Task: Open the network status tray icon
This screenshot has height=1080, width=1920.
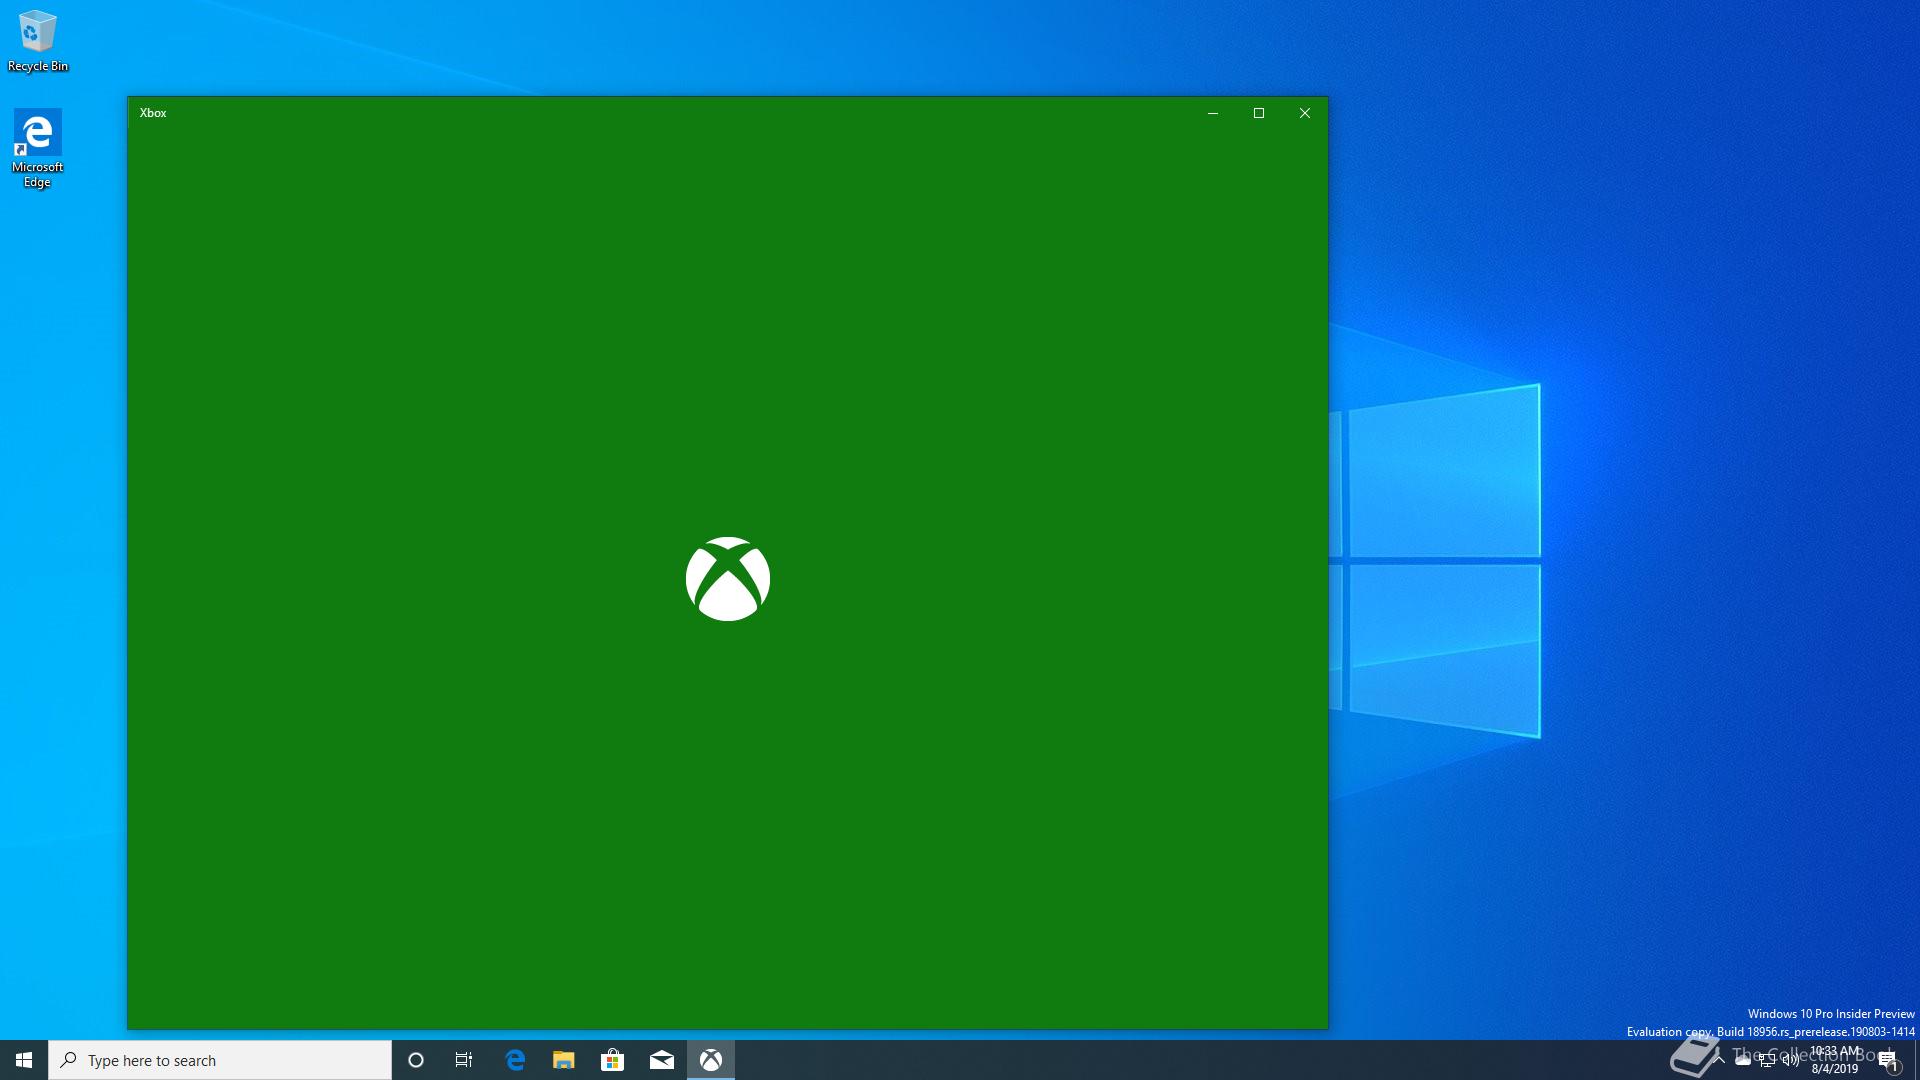Action: tap(1766, 1060)
